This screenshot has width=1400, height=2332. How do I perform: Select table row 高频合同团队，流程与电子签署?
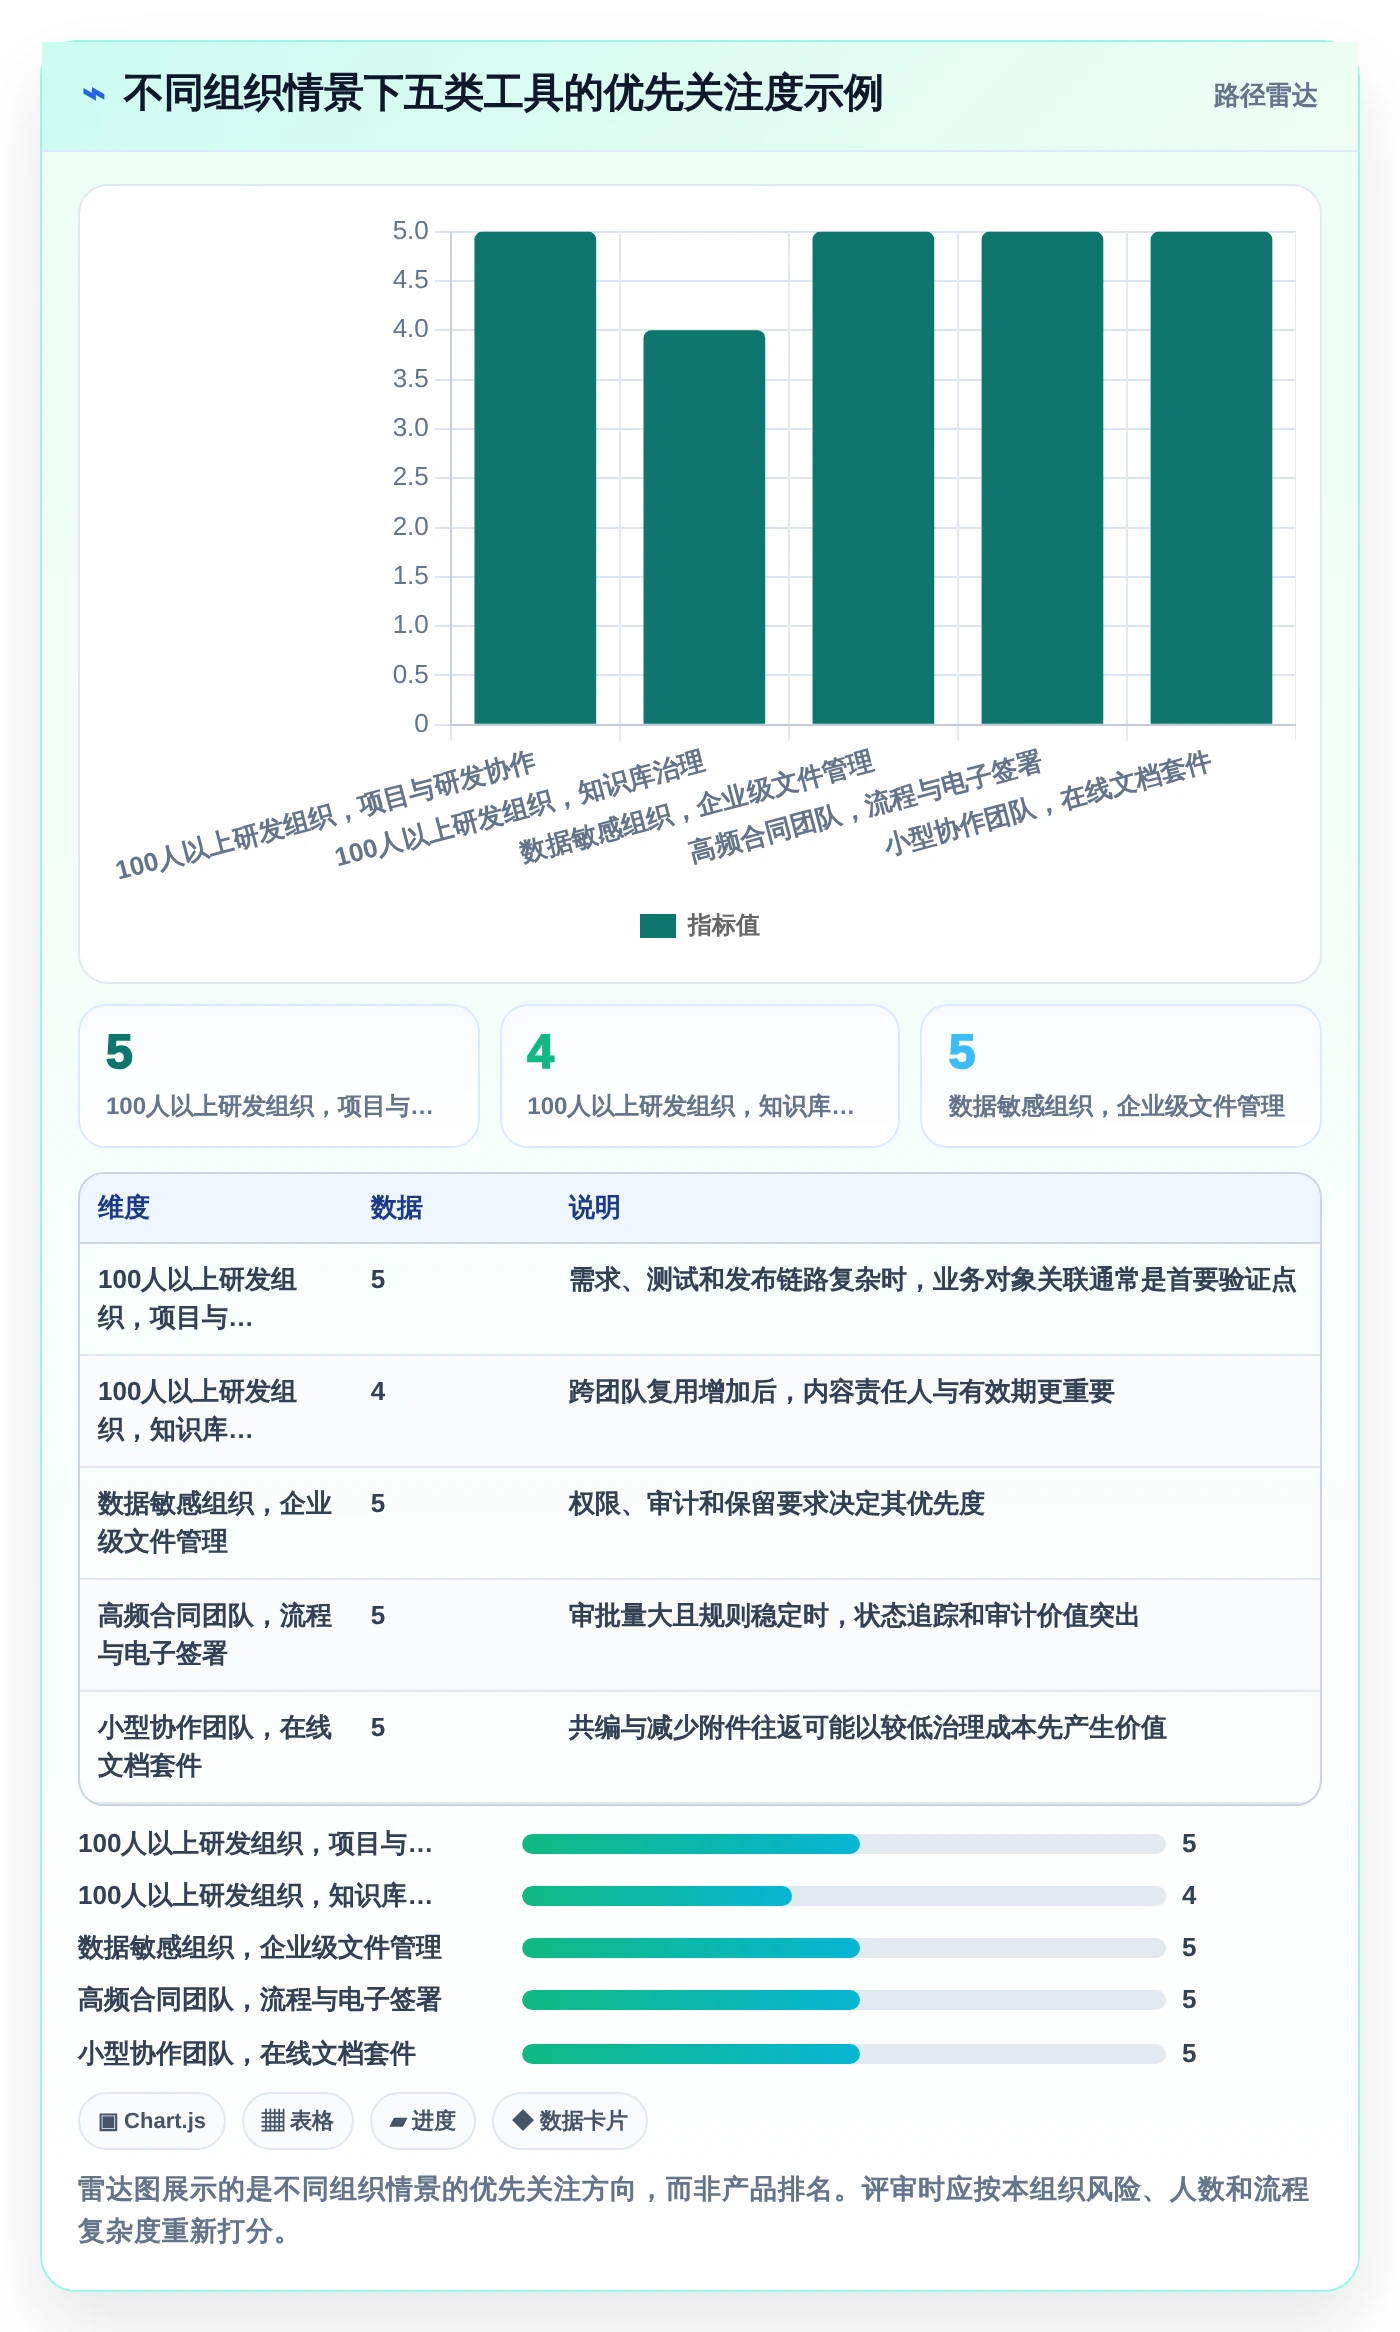click(x=700, y=1635)
